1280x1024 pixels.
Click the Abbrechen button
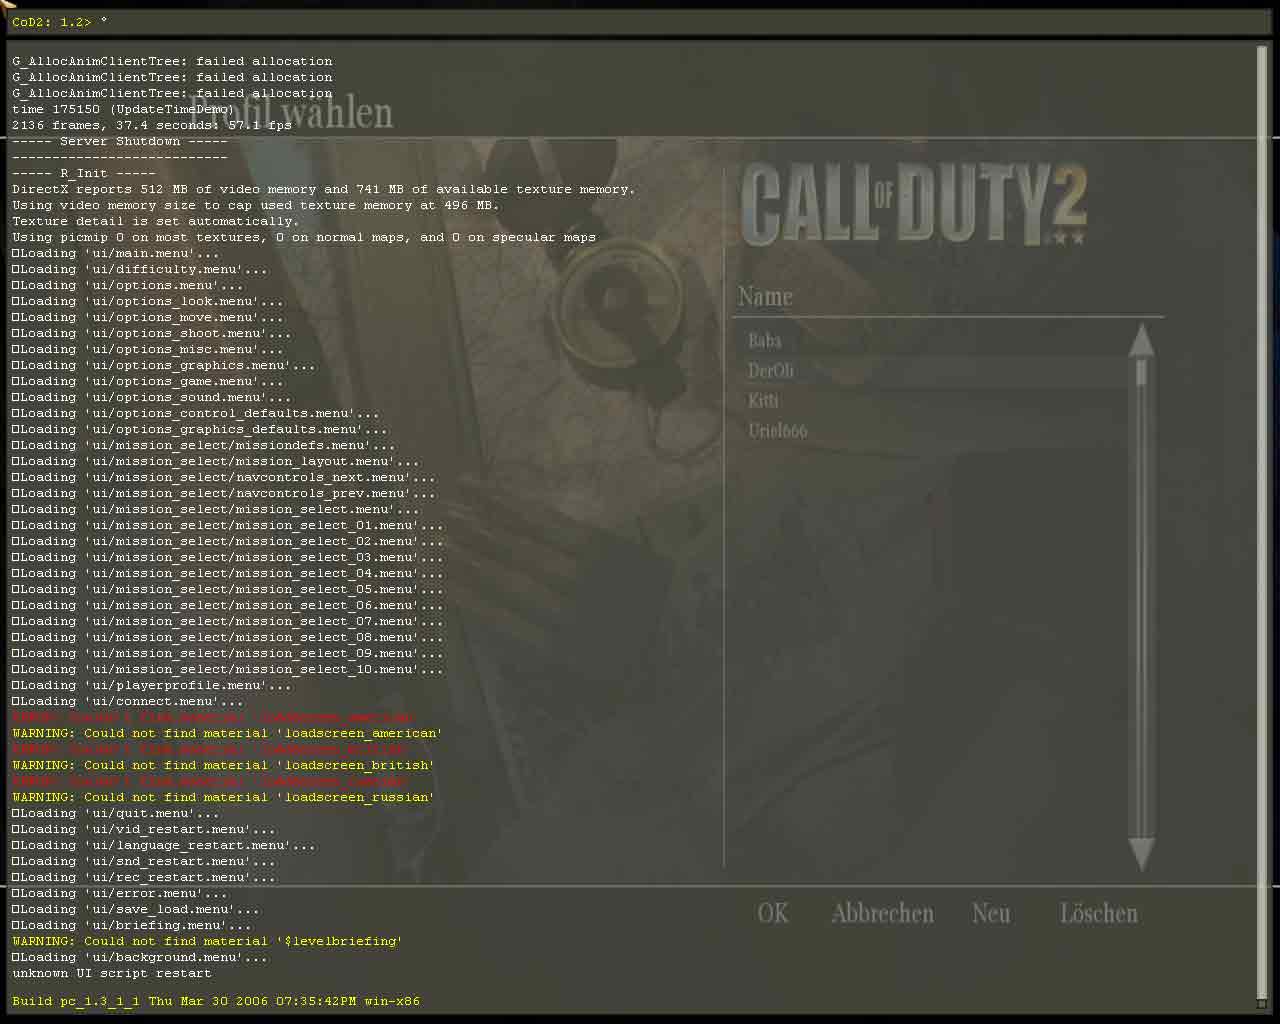click(x=882, y=913)
